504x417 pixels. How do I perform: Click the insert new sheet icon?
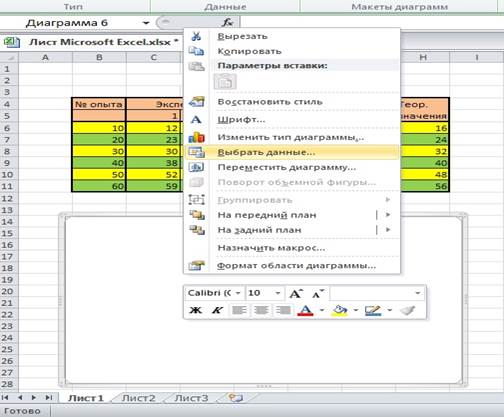click(235, 397)
